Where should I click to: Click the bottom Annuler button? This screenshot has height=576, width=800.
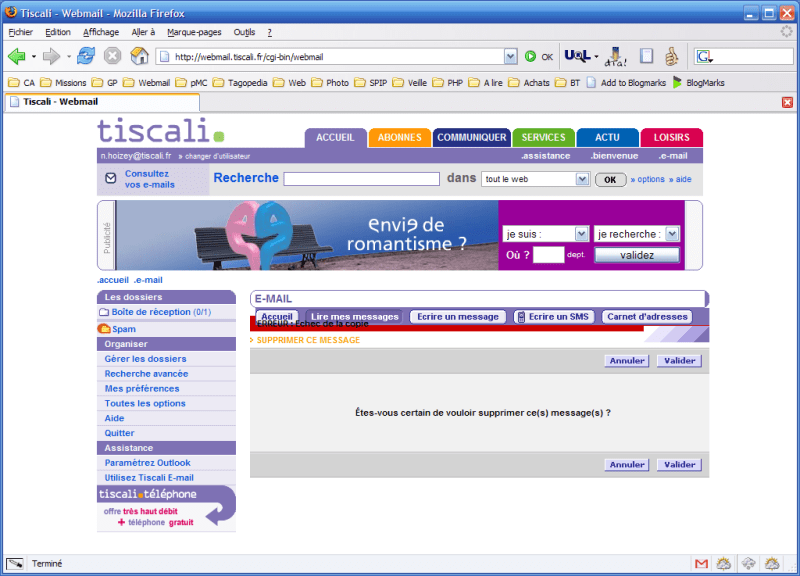(x=627, y=465)
